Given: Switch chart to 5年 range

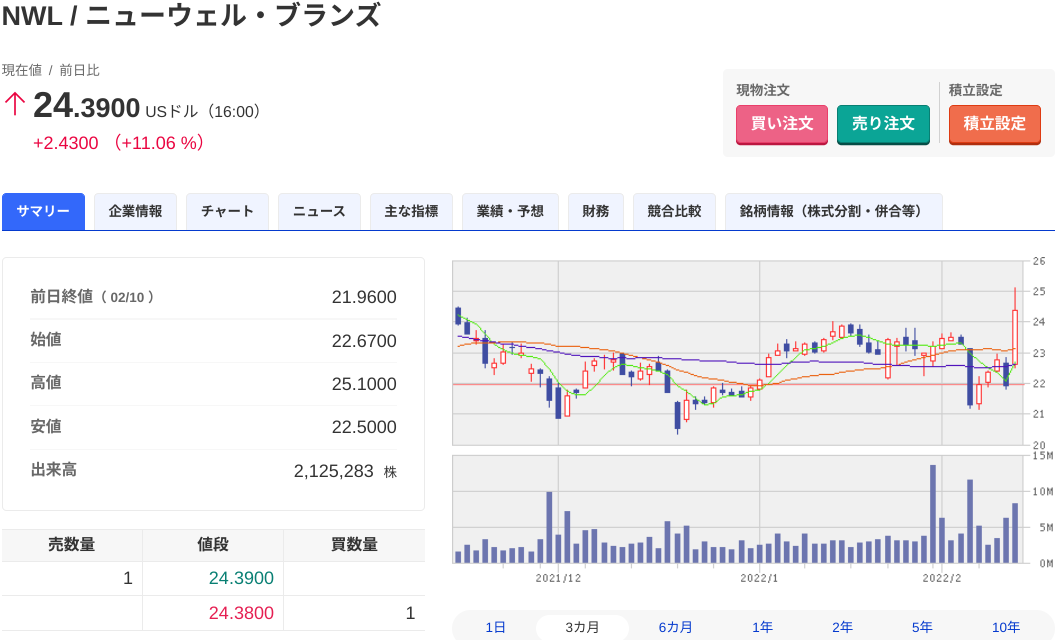Looking at the screenshot, I should click(922, 627).
